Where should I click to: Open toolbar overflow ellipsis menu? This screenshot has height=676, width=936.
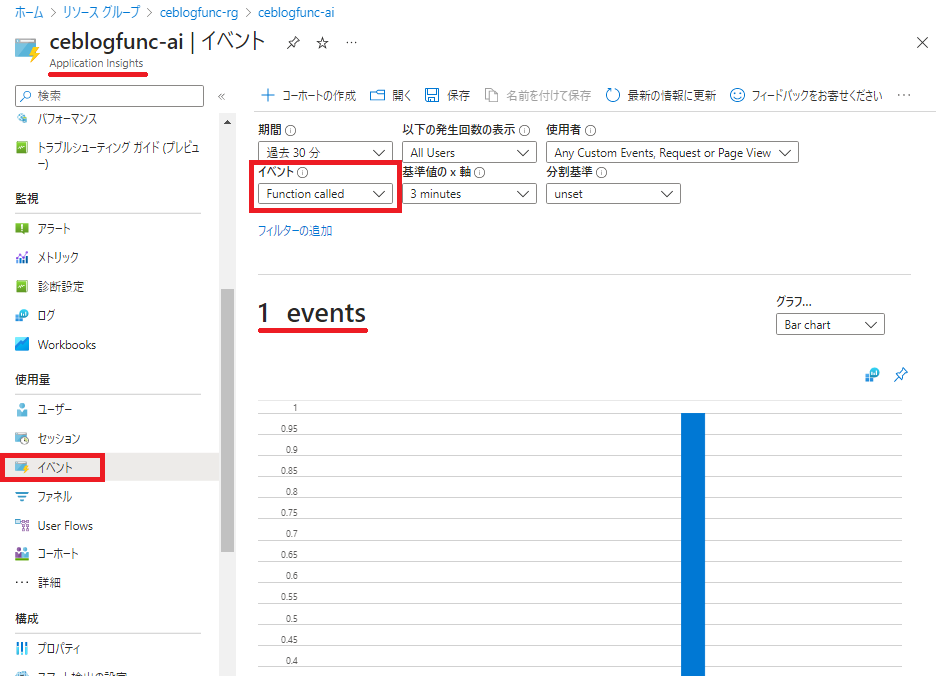click(904, 96)
